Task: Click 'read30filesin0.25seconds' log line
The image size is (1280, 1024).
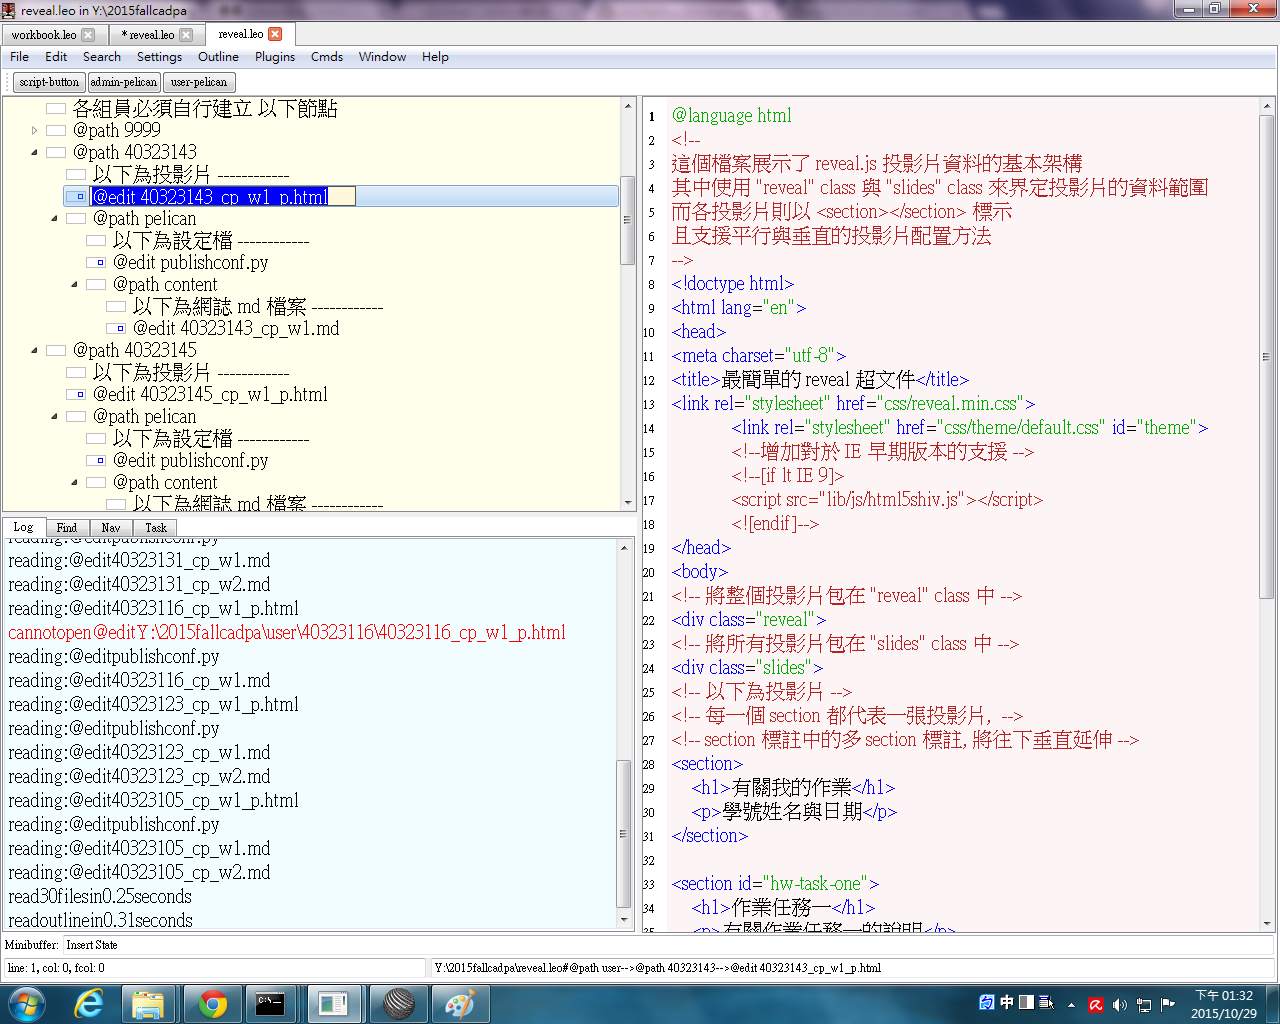Action: click(100, 896)
